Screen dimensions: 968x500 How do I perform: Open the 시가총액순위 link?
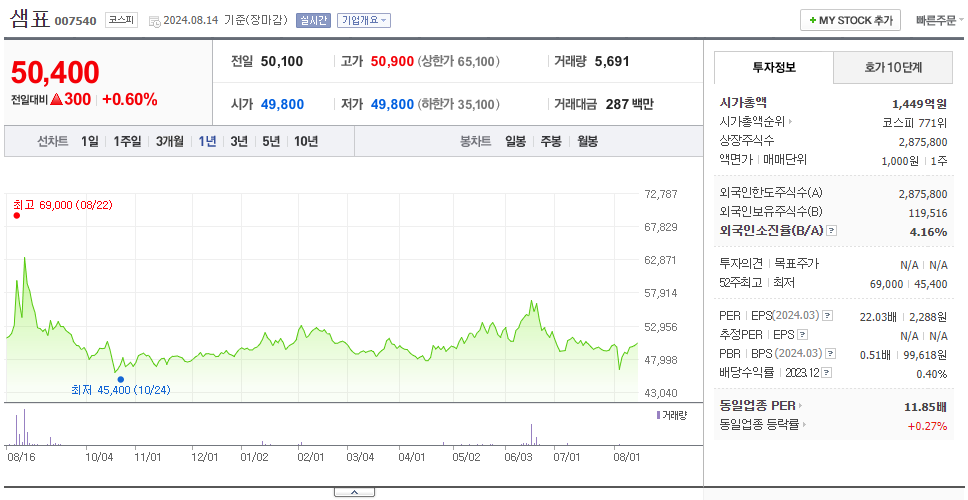(756, 122)
